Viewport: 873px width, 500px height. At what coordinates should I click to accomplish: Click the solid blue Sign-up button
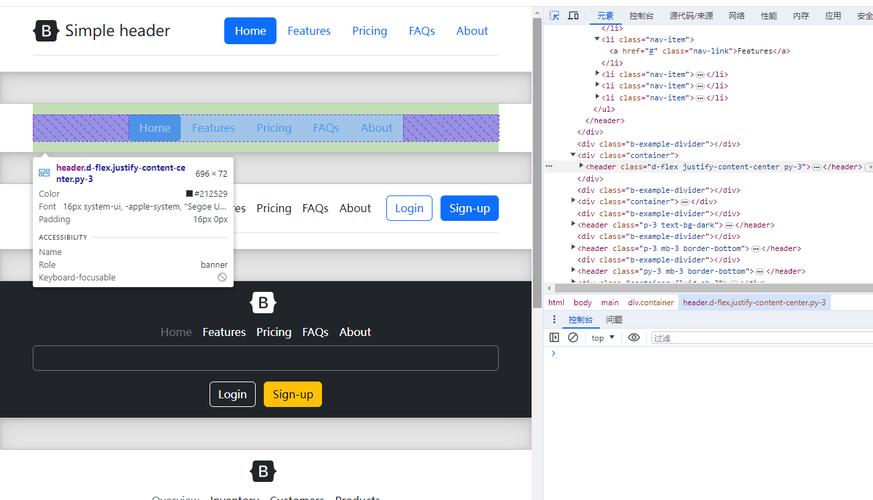point(469,208)
